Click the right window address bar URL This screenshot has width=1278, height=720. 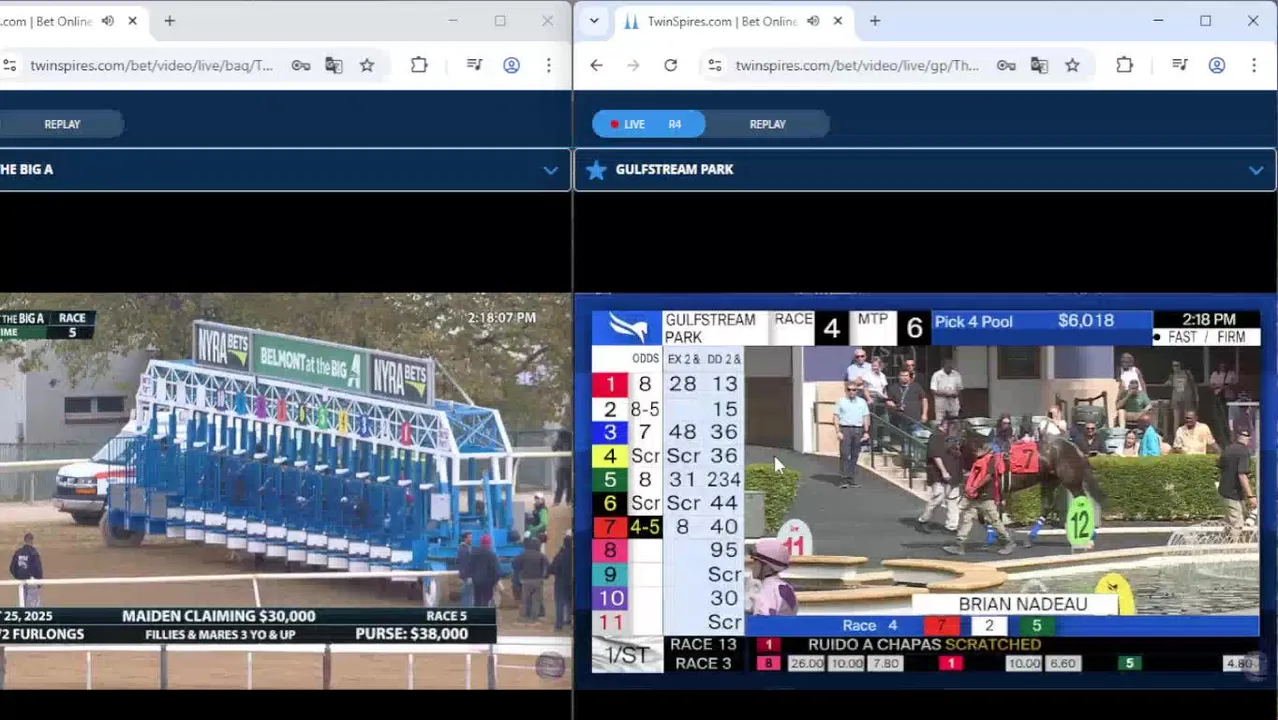point(857,65)
